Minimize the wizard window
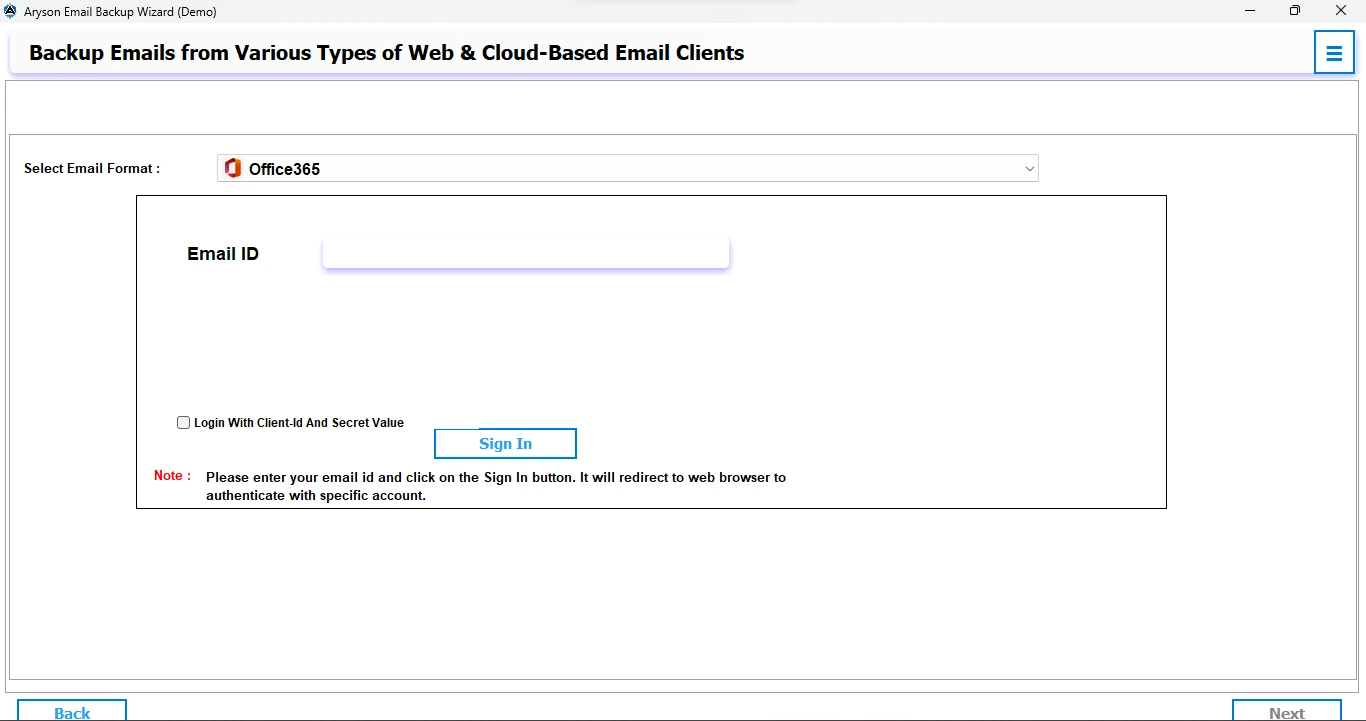The height and width of the screenshot is (721, 1366). tap(1249, 11)
